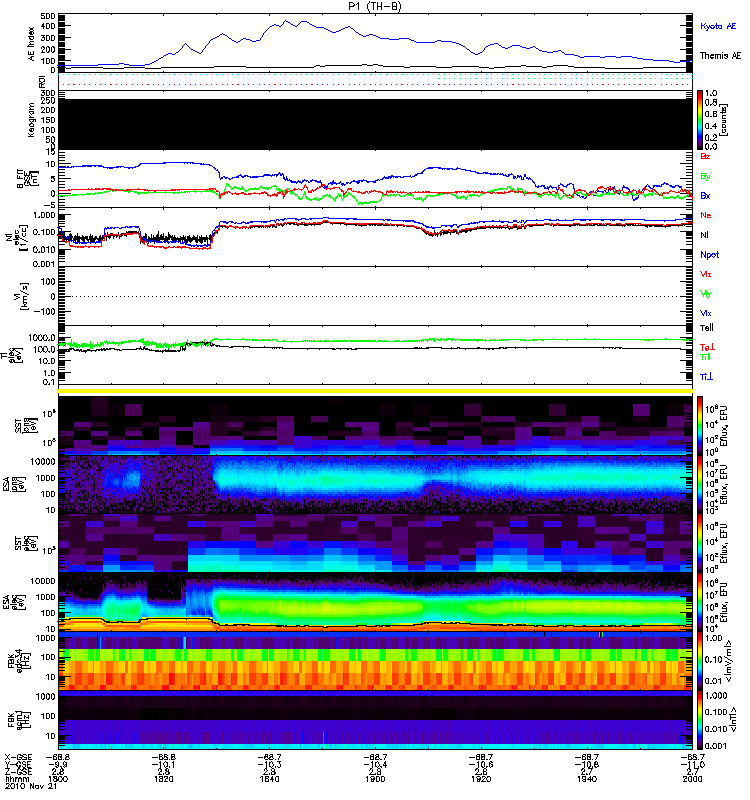750x800 pixels.
Task: Click the Y-GSE value -10.4
Action: 375,765
